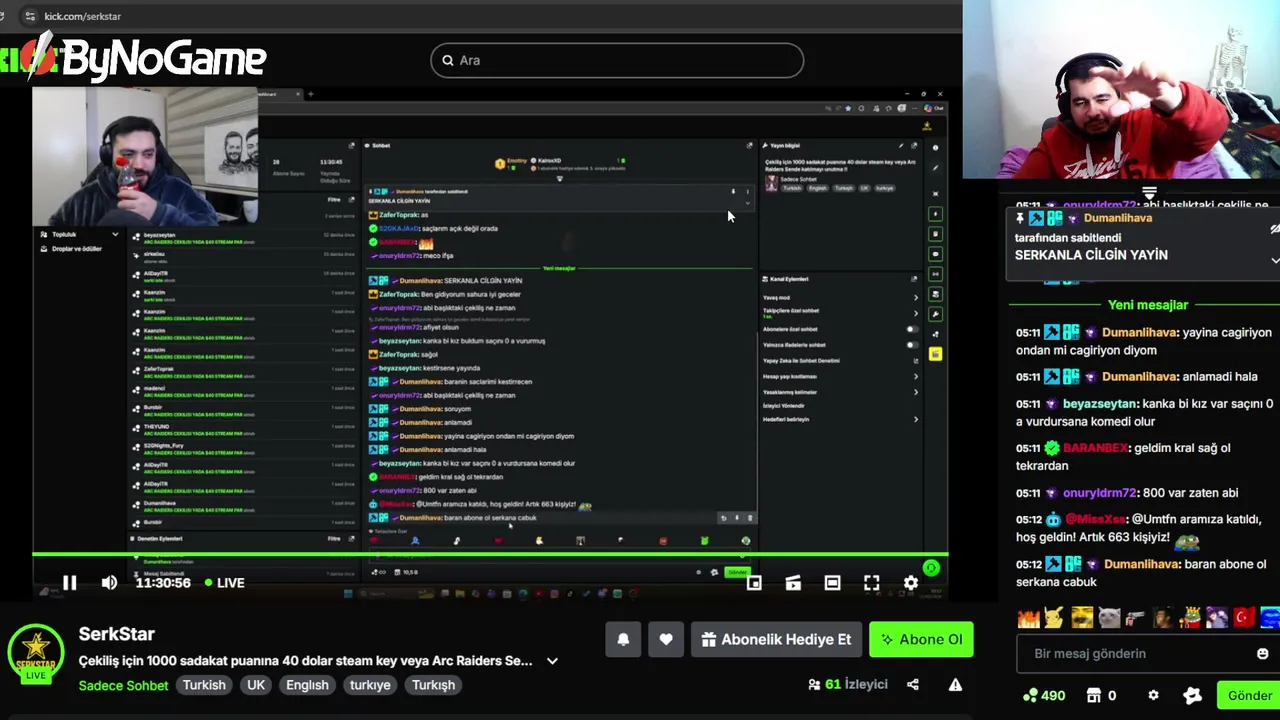Select the UK tag

[x=256, y=685]
